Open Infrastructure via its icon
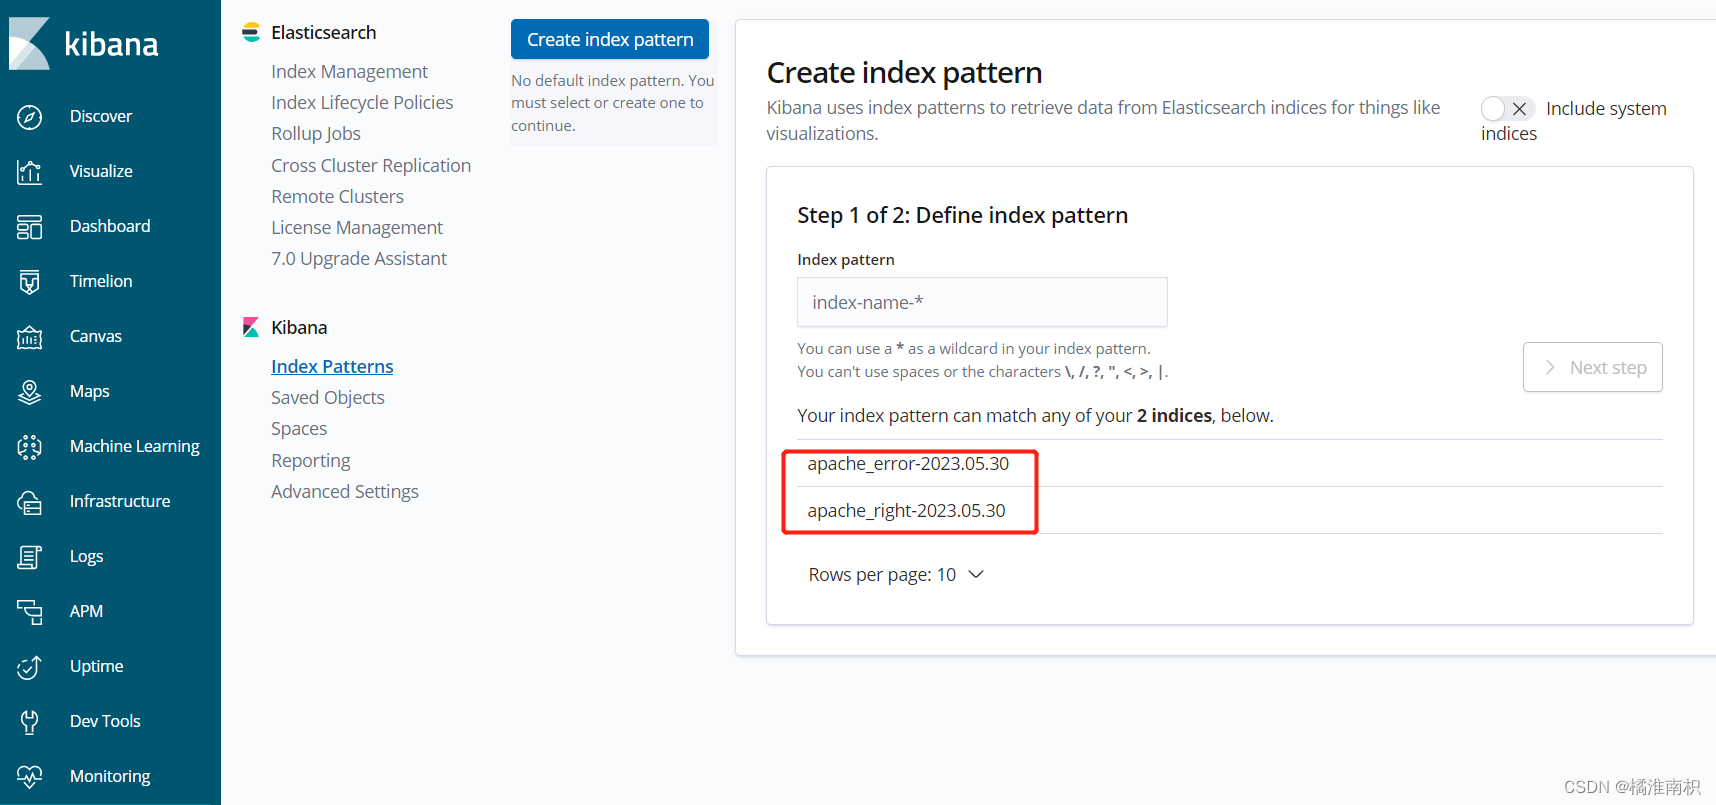 tap(30, 502)
